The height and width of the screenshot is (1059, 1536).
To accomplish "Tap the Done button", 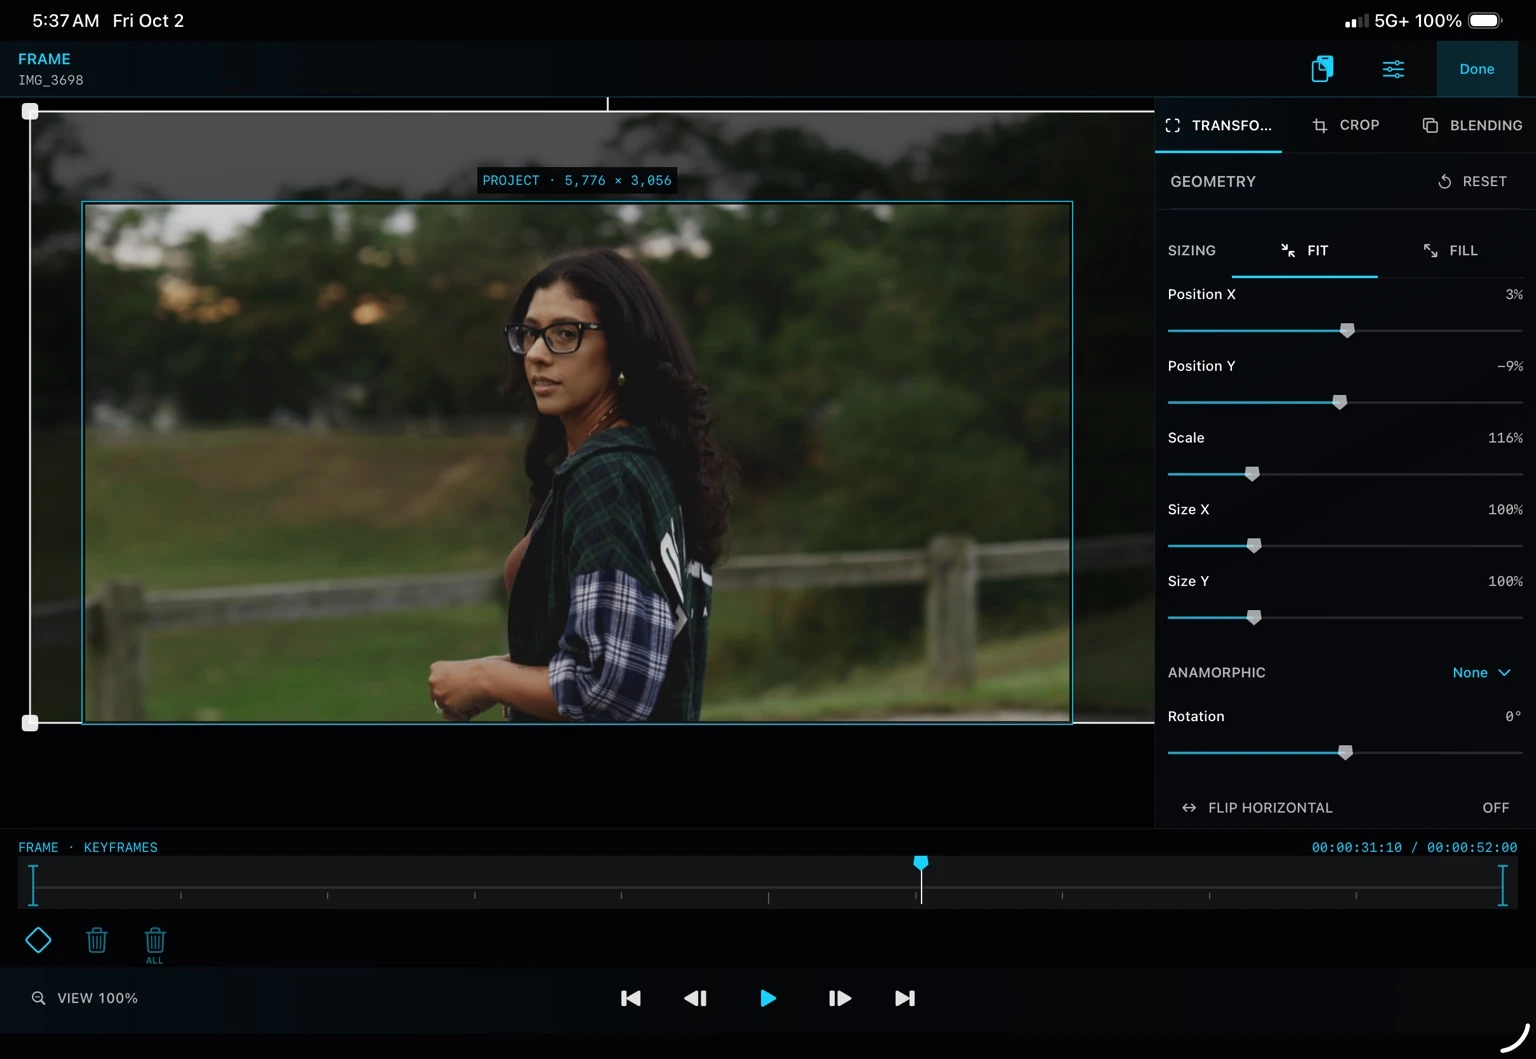I will pos(1476,69).
